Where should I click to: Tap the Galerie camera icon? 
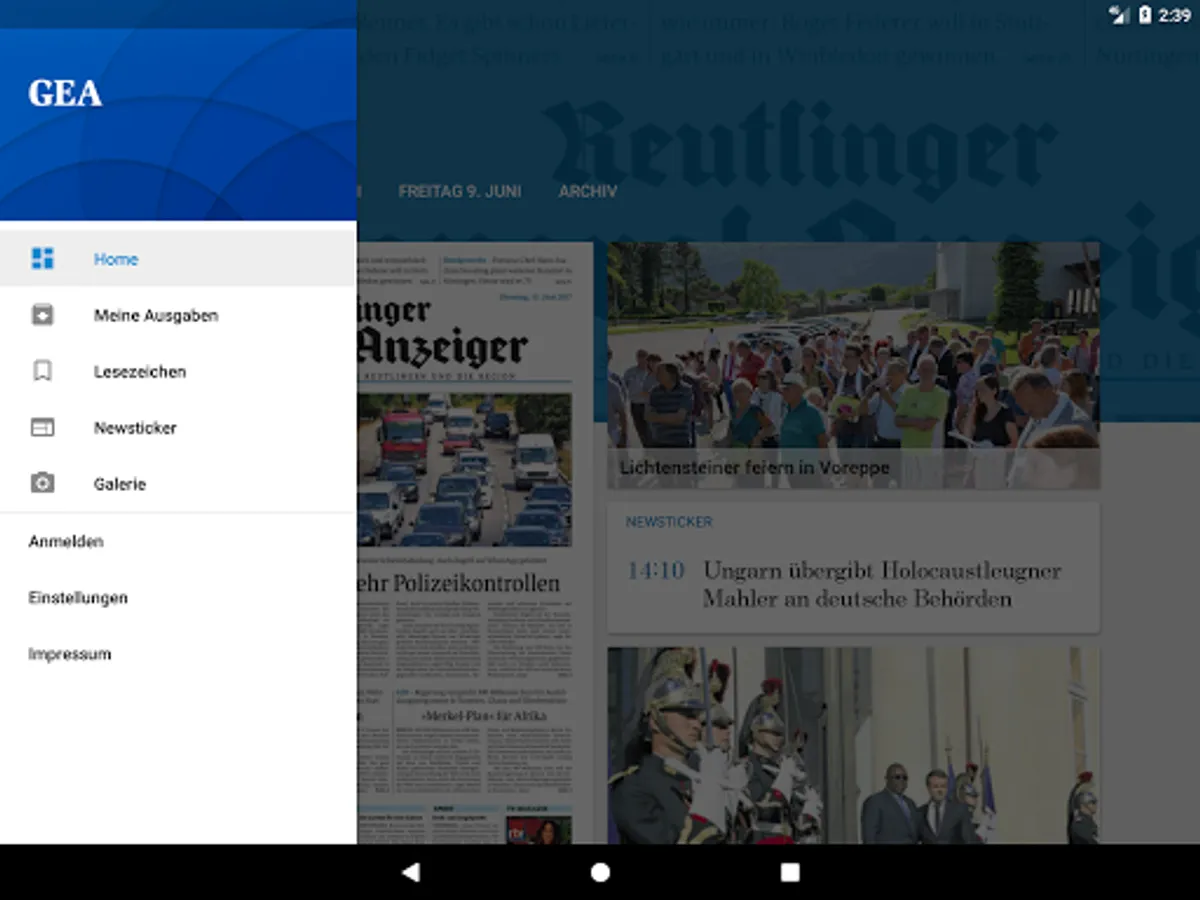point(42,483)
